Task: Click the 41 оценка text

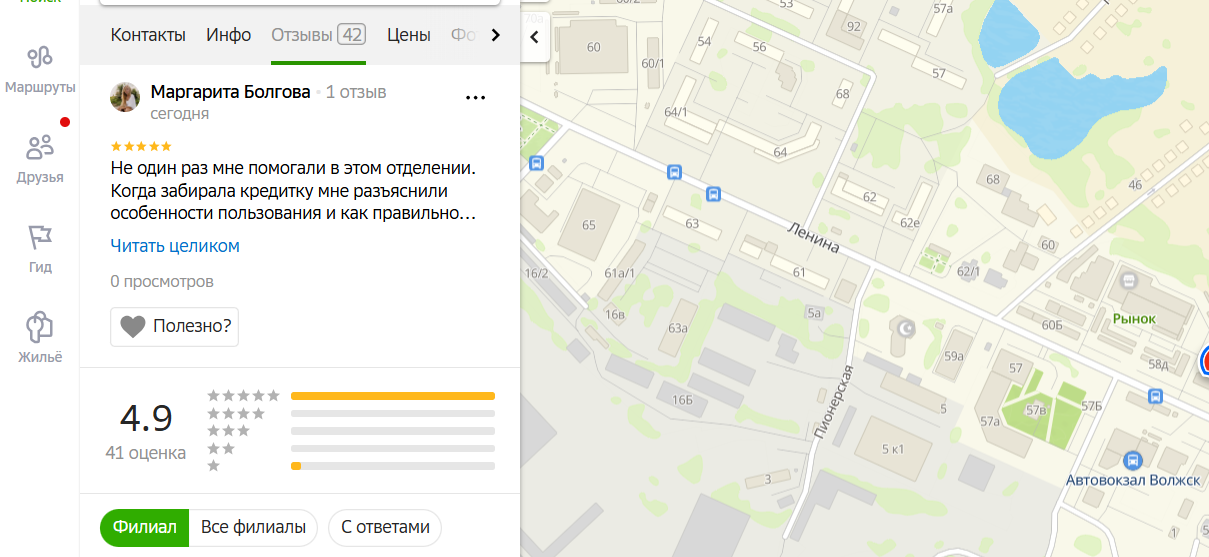Action: (x=145, y=453)
